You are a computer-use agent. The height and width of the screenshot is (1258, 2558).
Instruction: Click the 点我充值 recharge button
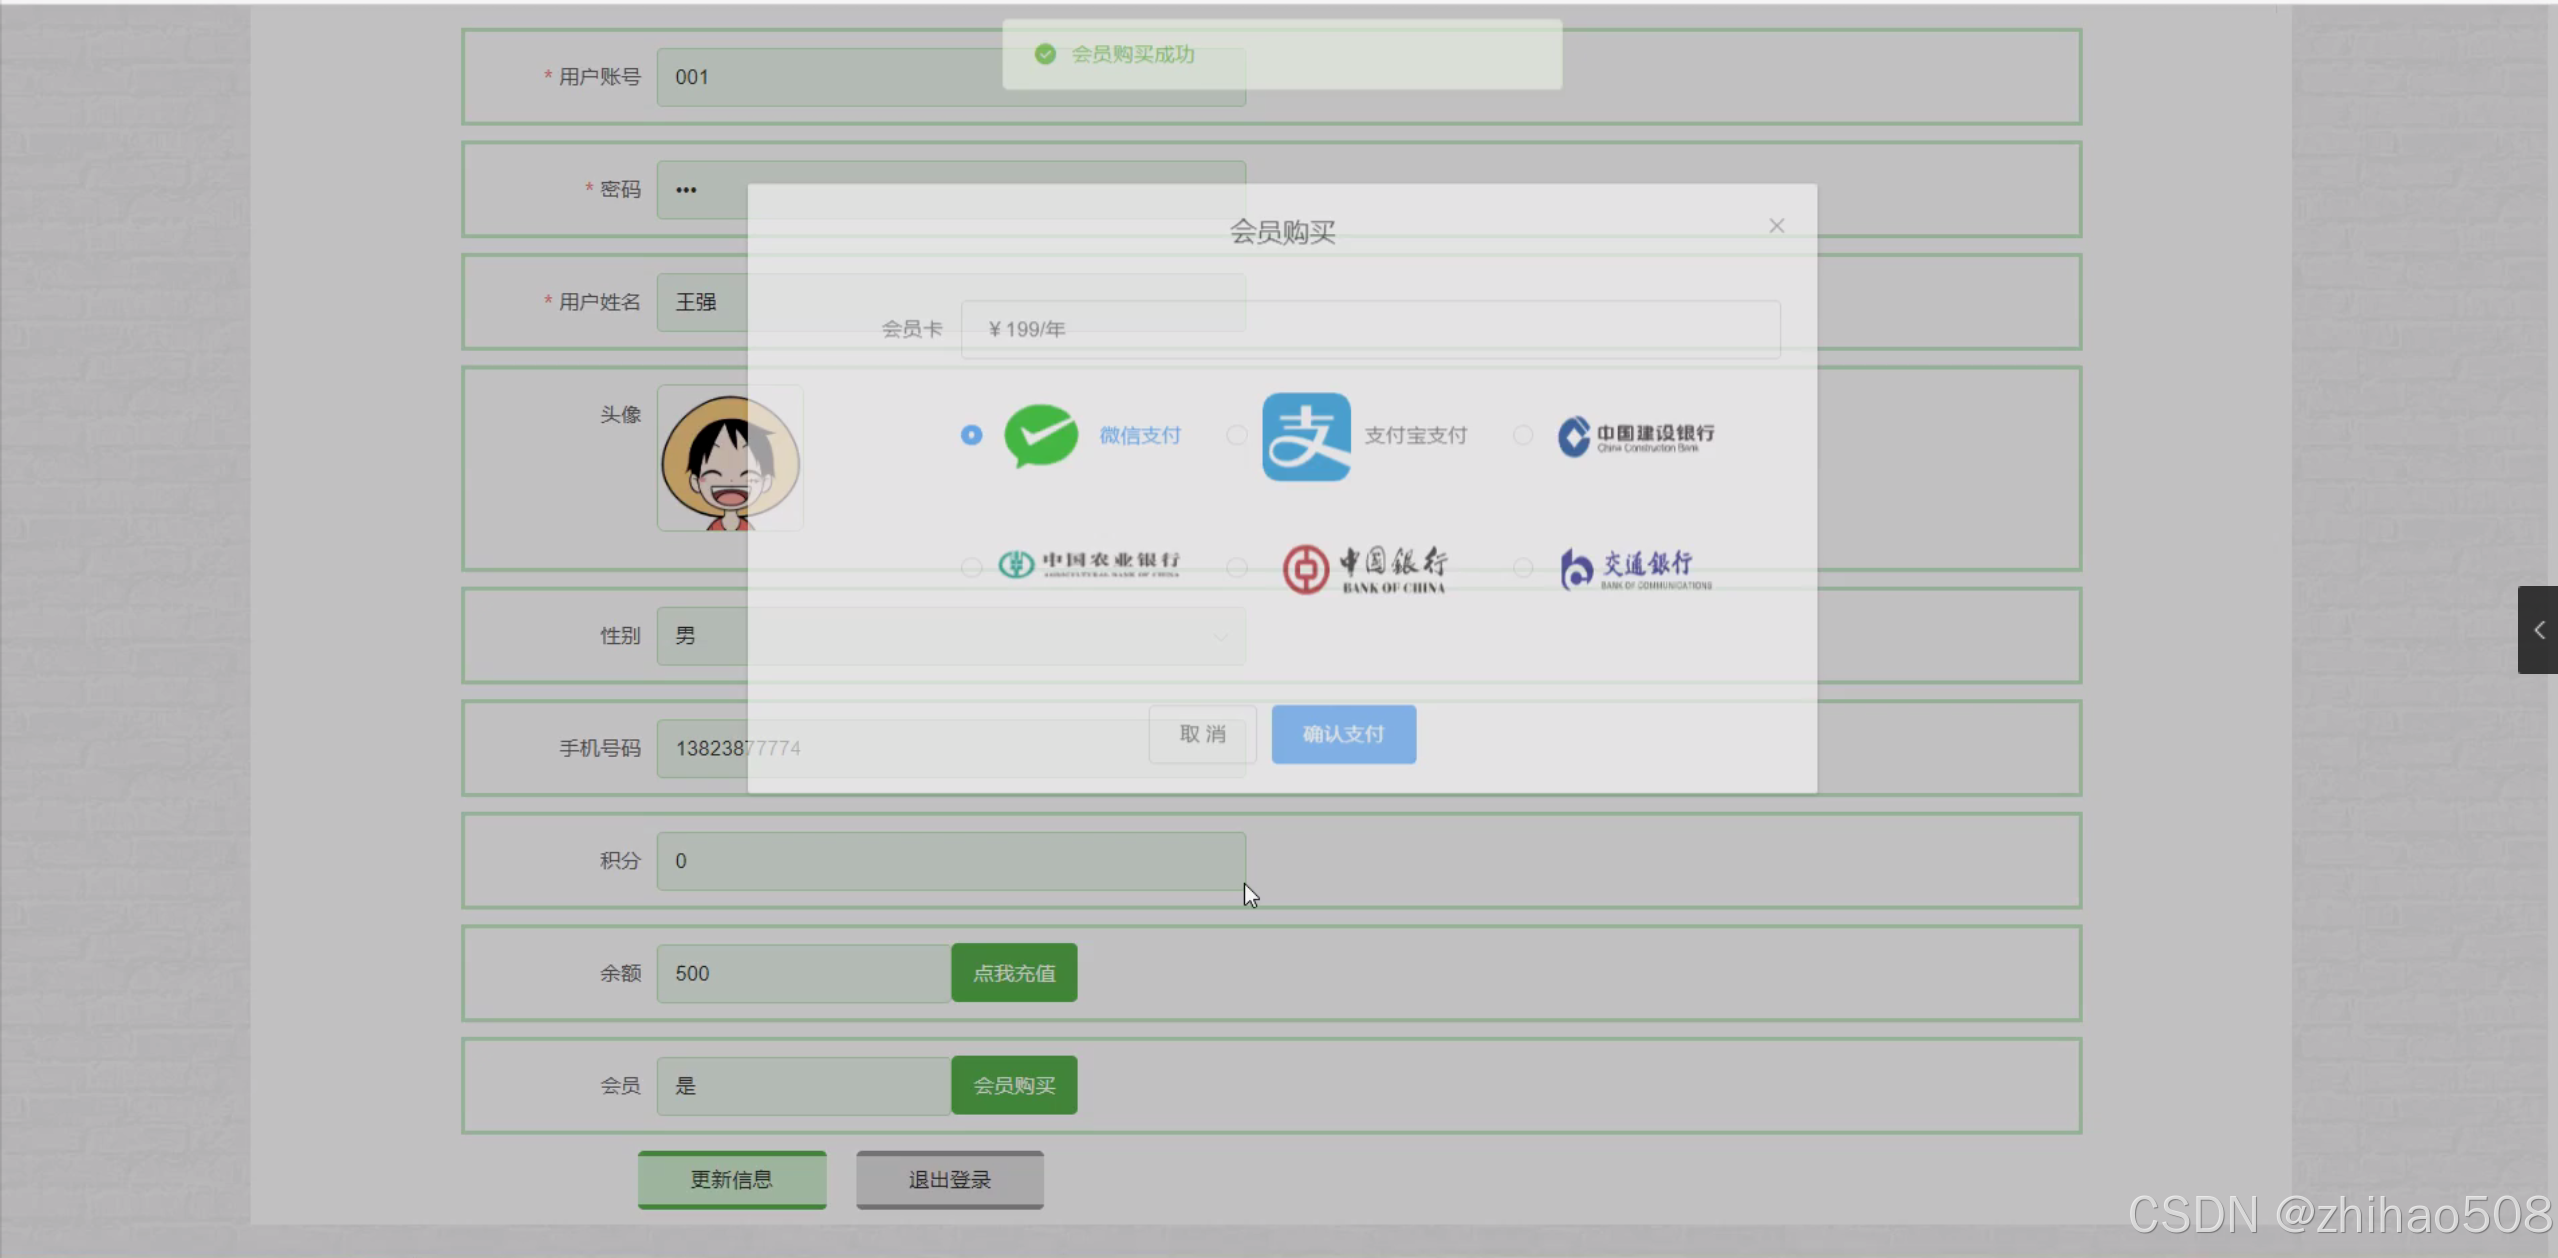point(1014,973)
